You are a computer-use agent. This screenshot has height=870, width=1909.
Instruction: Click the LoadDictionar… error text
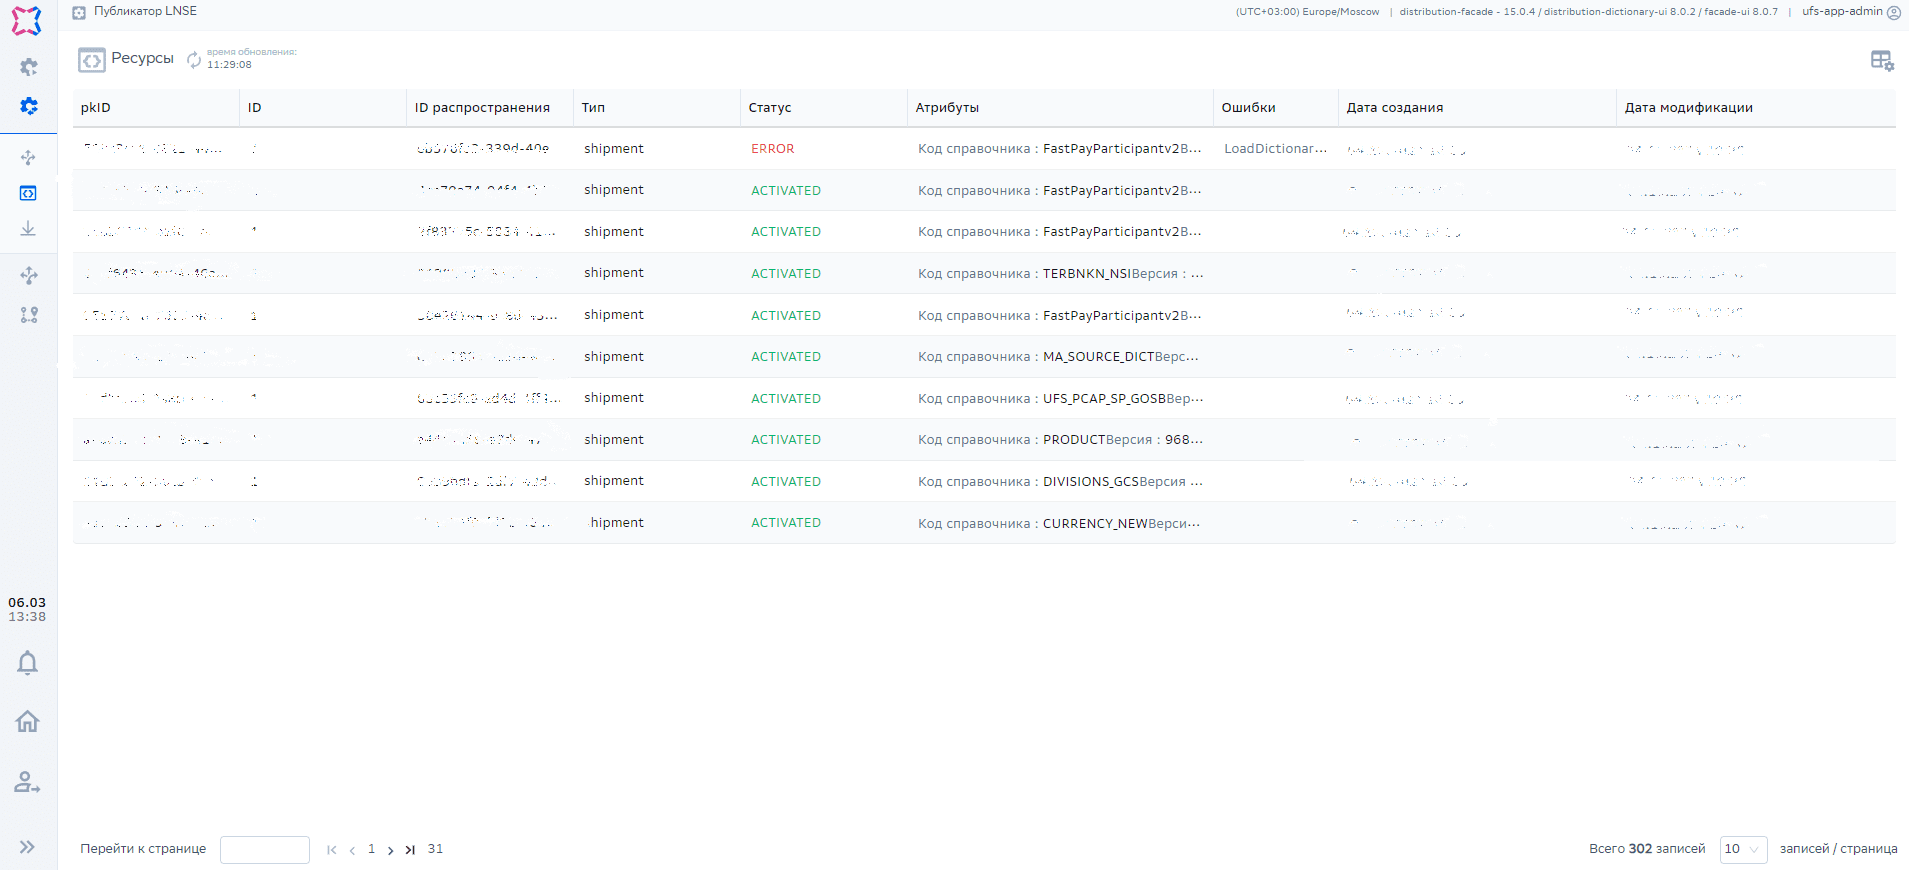[x=1275, y=149]
